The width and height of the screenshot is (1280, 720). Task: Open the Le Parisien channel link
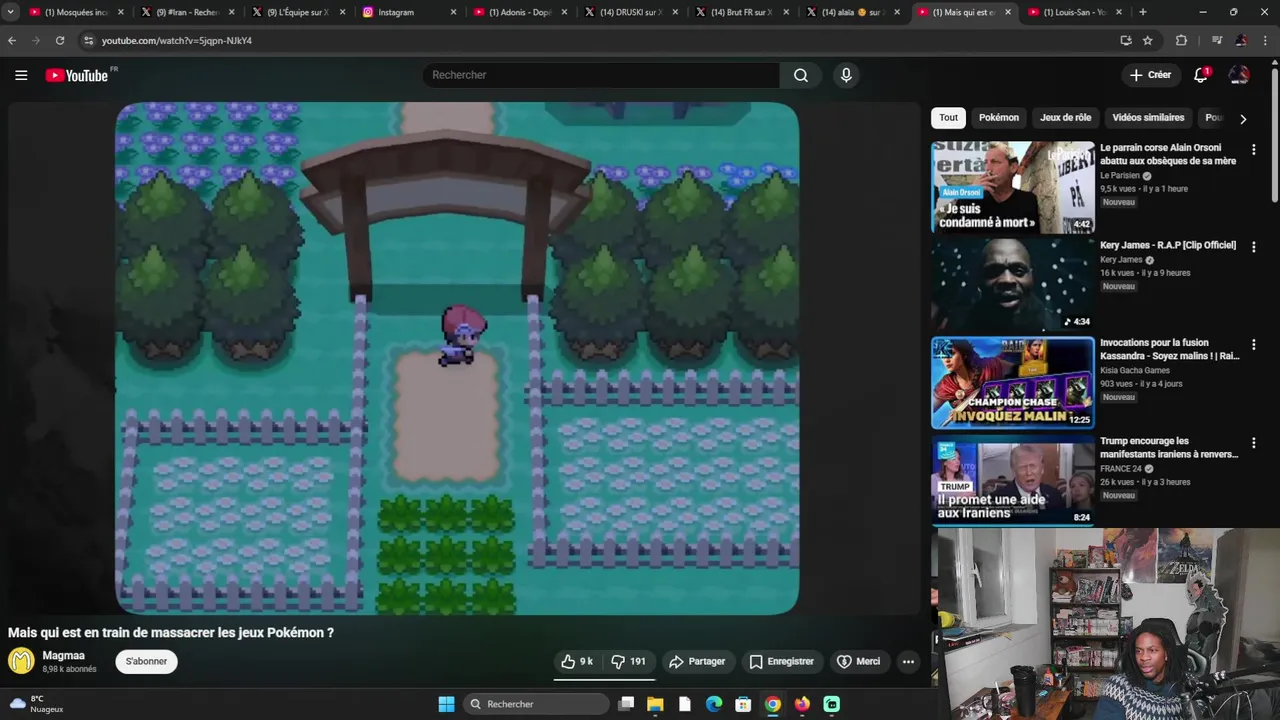[1120, 175]
